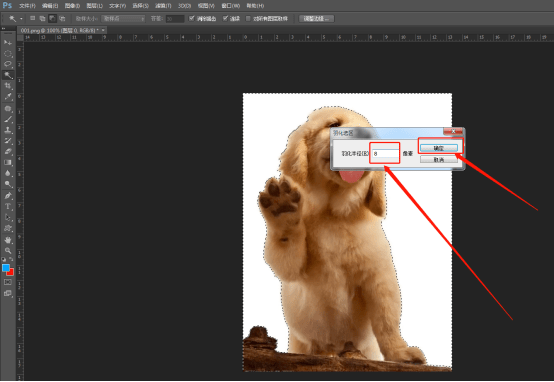Viewport: 554px width, 382px height.
Task: Open the 文件(F) menu
Action: [27, 6]
